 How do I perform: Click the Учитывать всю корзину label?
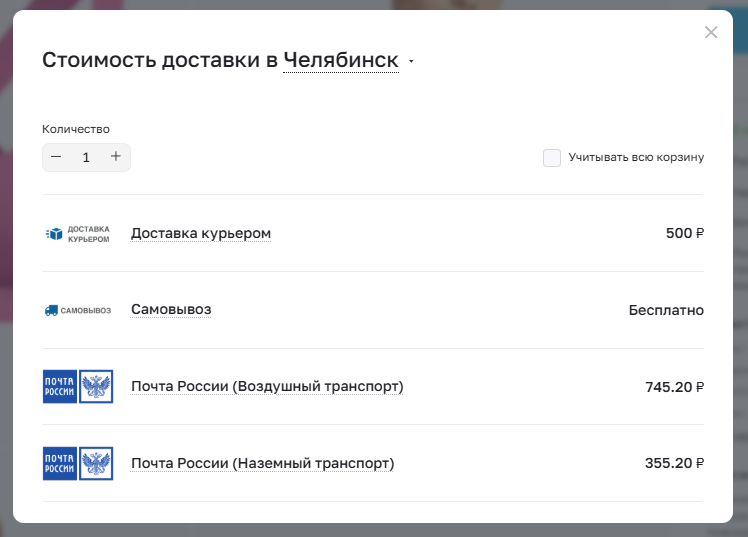tap(636, 157)
